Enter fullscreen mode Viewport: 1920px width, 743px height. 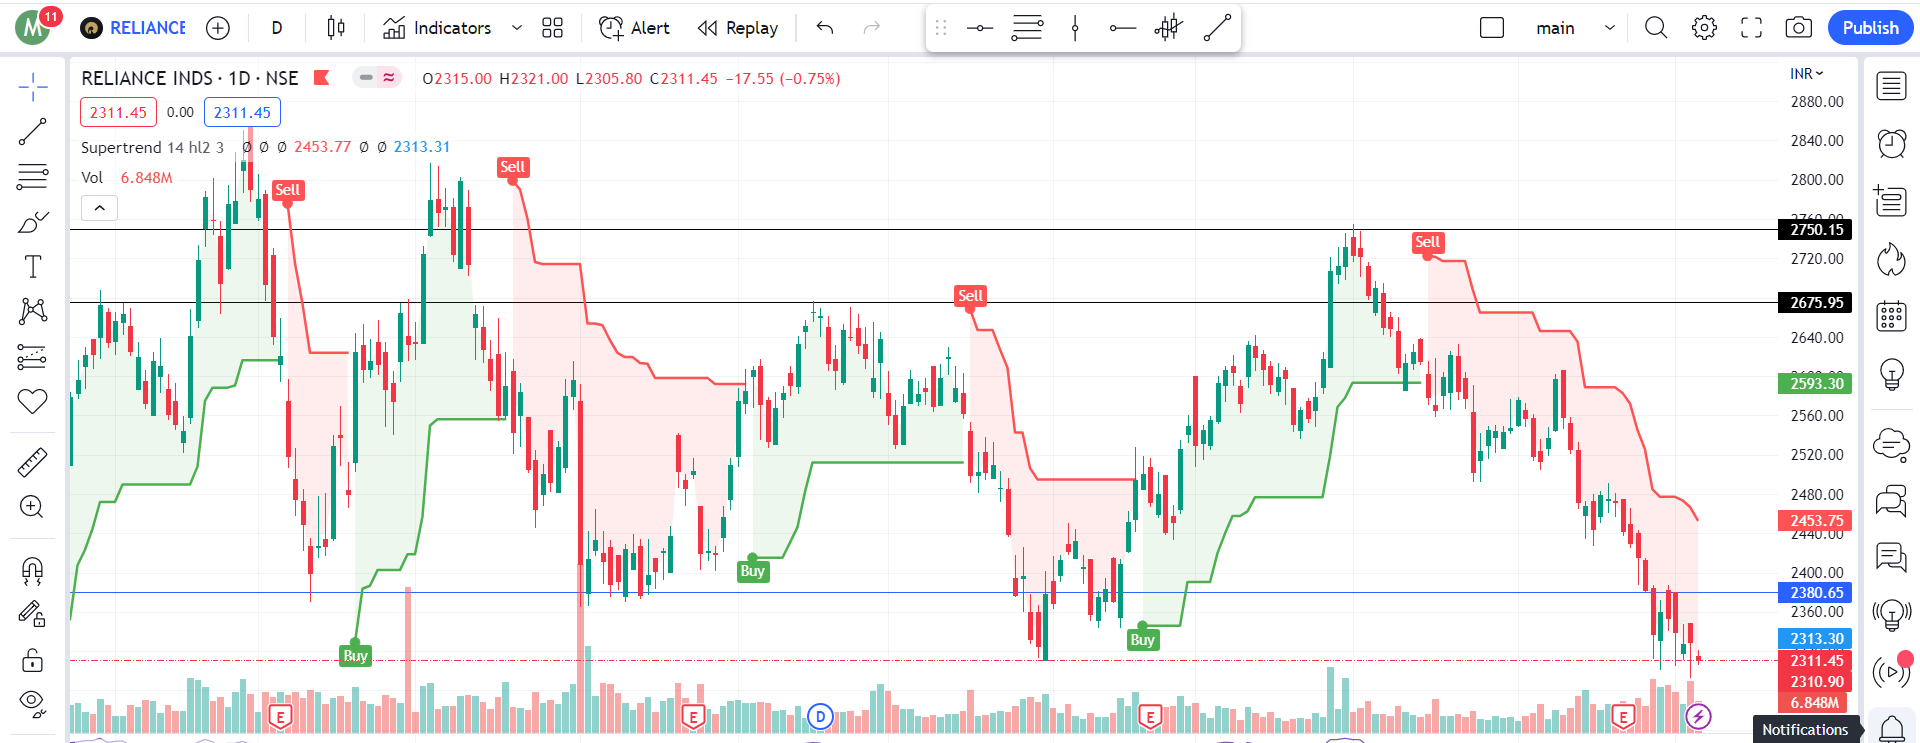pos(1751,28)
